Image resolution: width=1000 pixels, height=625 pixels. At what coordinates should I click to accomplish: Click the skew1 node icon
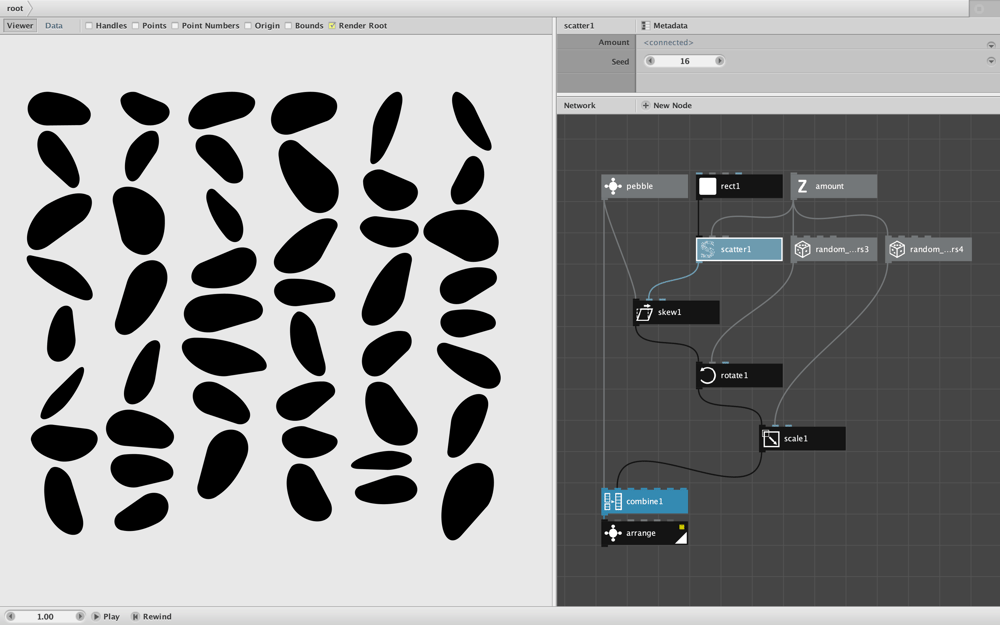(644, 312)
